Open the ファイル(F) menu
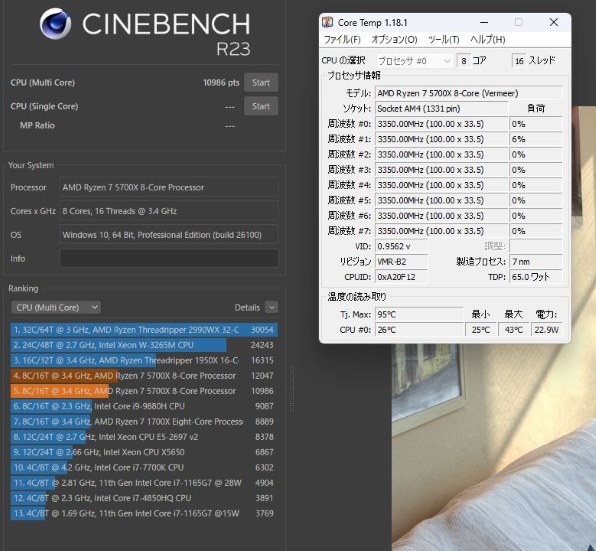596x551 pixels. [x=342, y=39]
